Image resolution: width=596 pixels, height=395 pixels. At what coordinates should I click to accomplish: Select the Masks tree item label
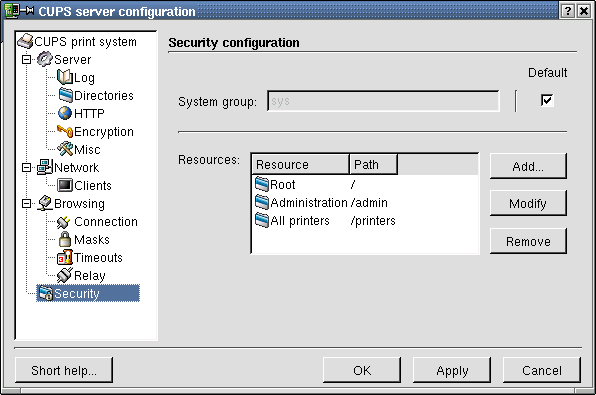tap(92, 240)
